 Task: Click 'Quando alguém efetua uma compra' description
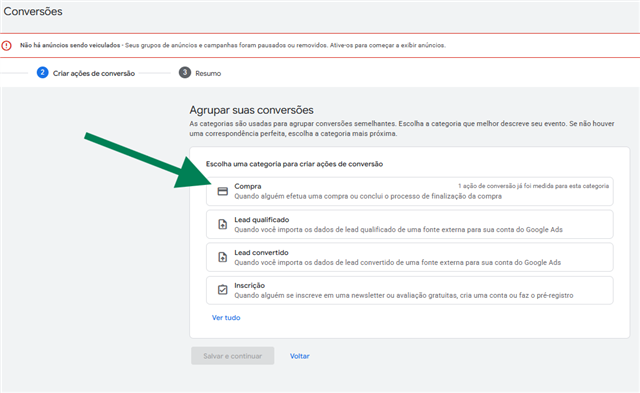click(x=368, y=196)
